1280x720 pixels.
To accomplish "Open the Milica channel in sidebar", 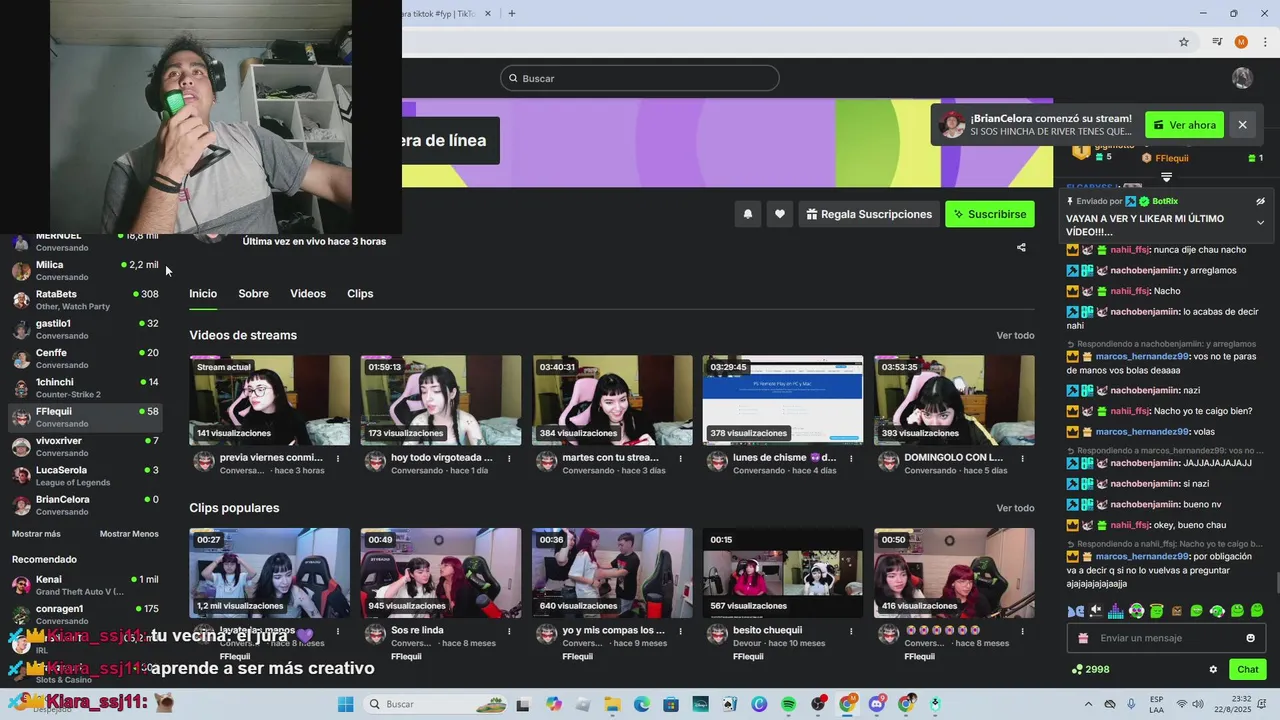I will point(85,271).
